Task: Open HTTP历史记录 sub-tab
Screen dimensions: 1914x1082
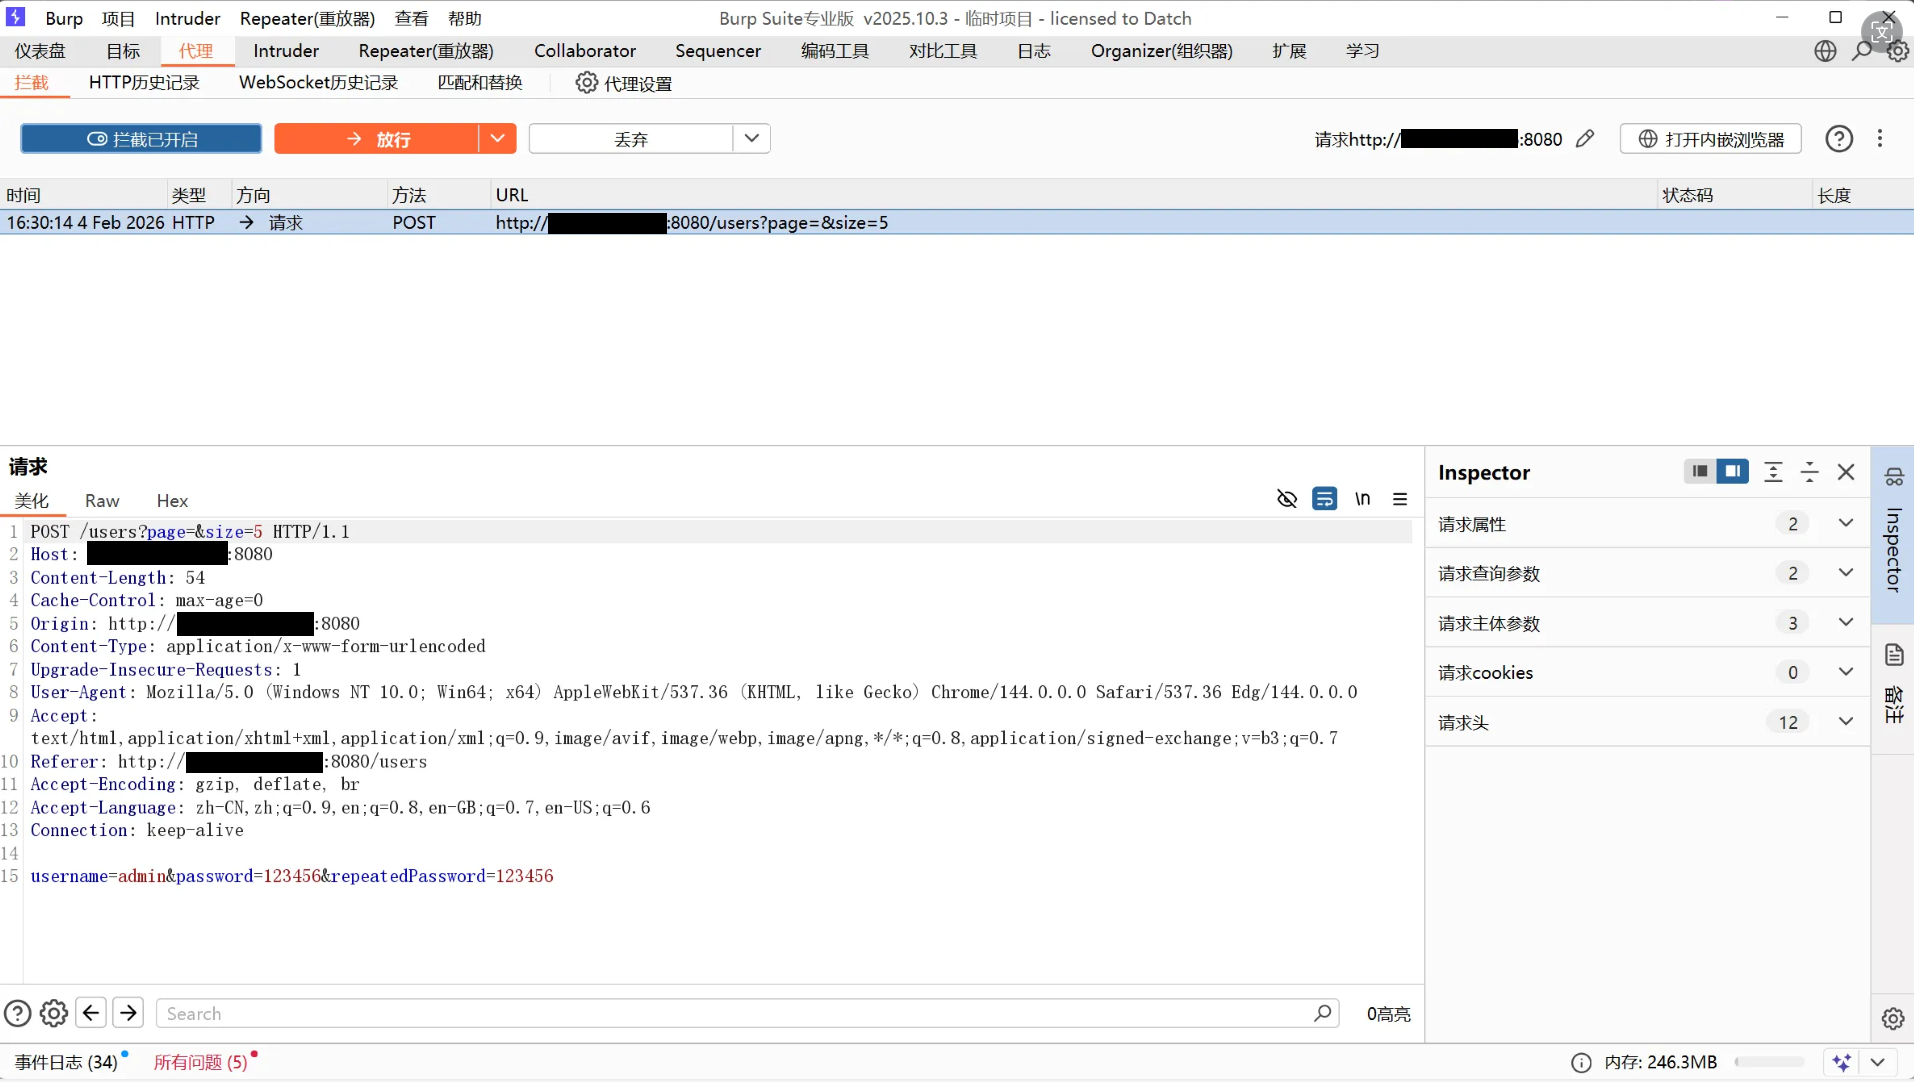Action: (x=144, y=83)
